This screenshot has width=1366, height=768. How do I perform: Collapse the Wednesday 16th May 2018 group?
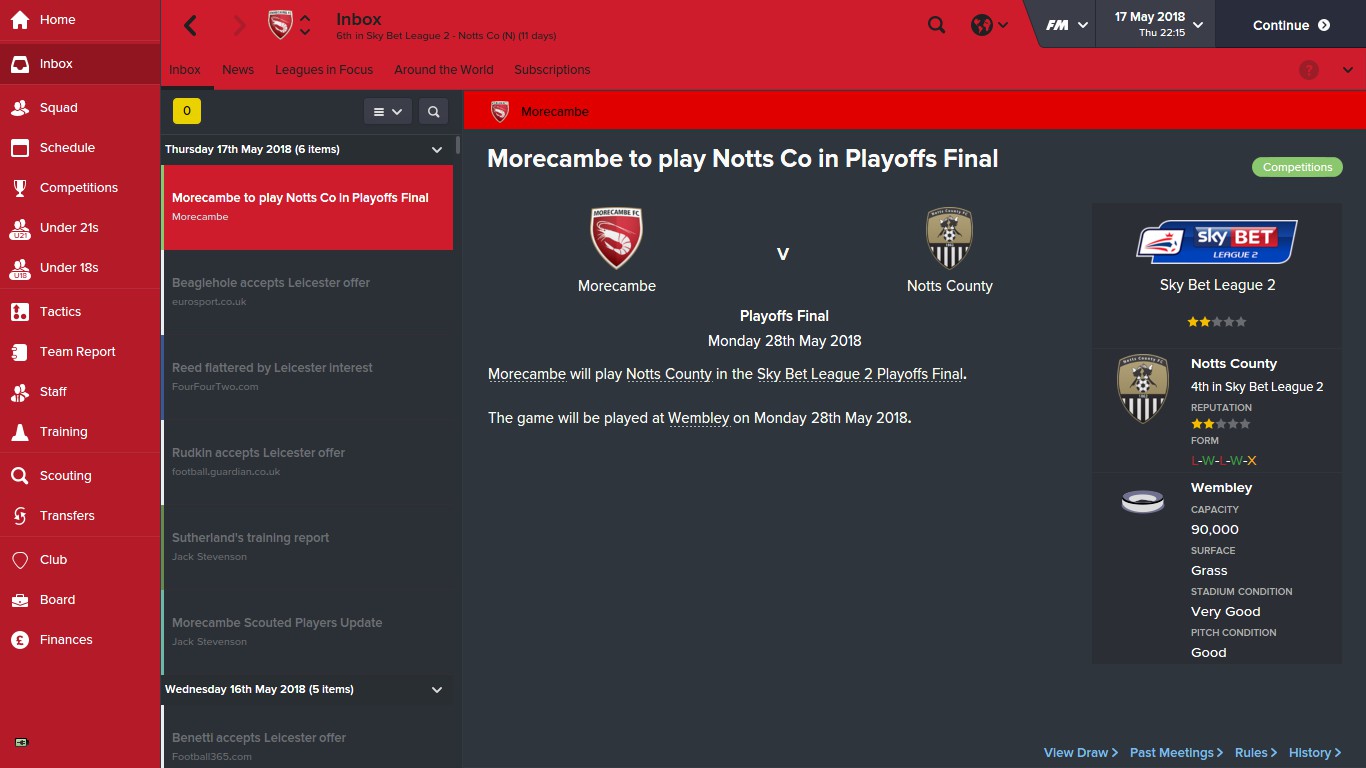[x=436, y=690]
